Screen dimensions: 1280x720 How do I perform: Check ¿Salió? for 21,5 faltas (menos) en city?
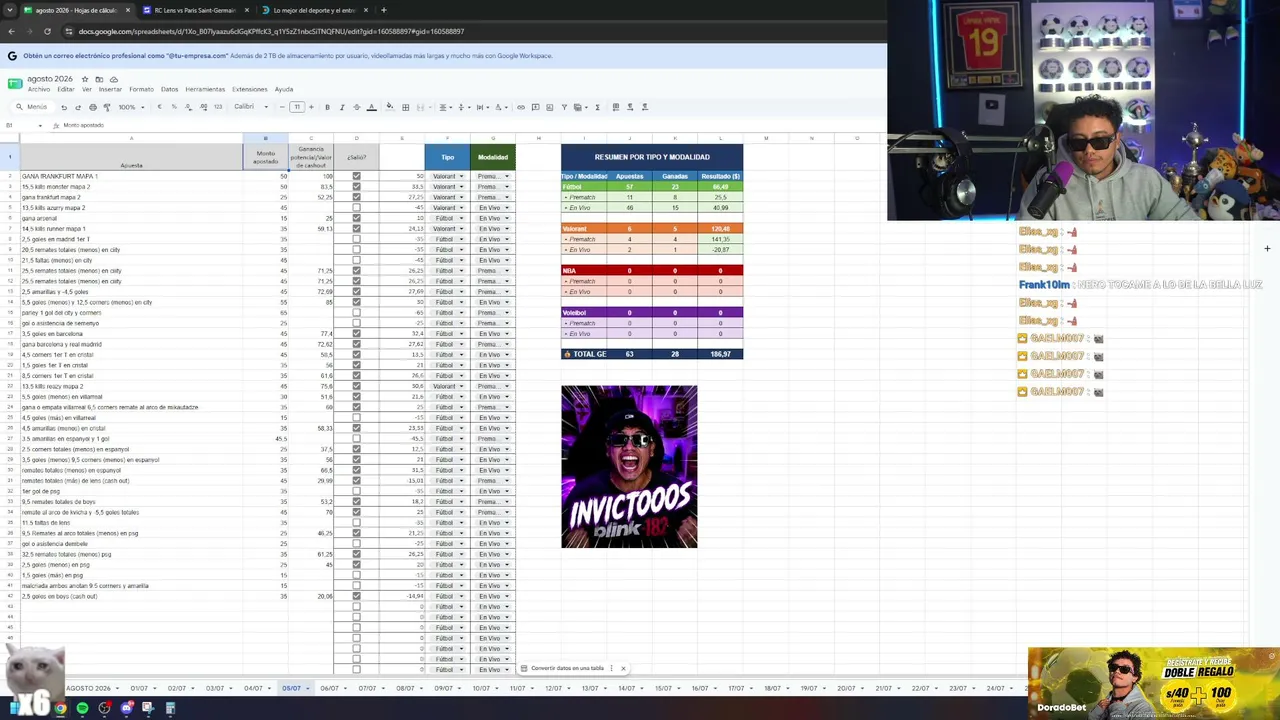pos(356,260)
